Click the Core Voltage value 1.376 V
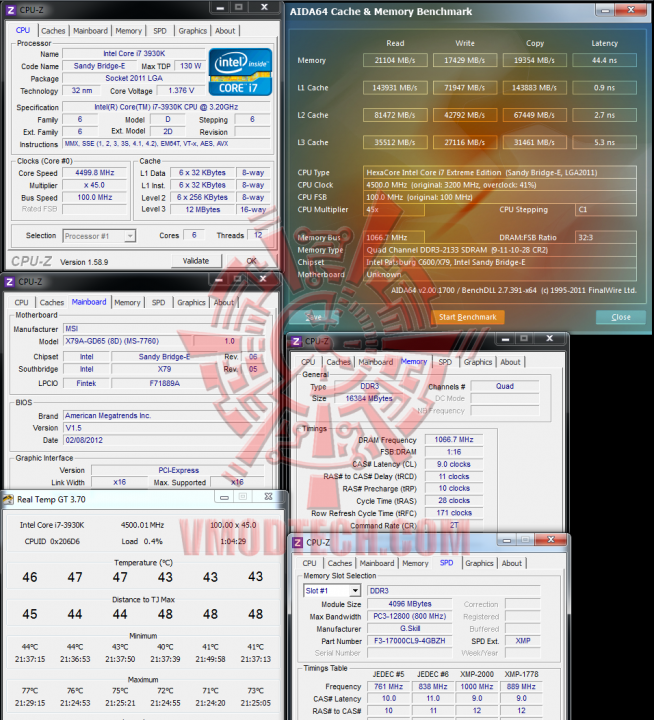The image size is (654, 720). 181,90
